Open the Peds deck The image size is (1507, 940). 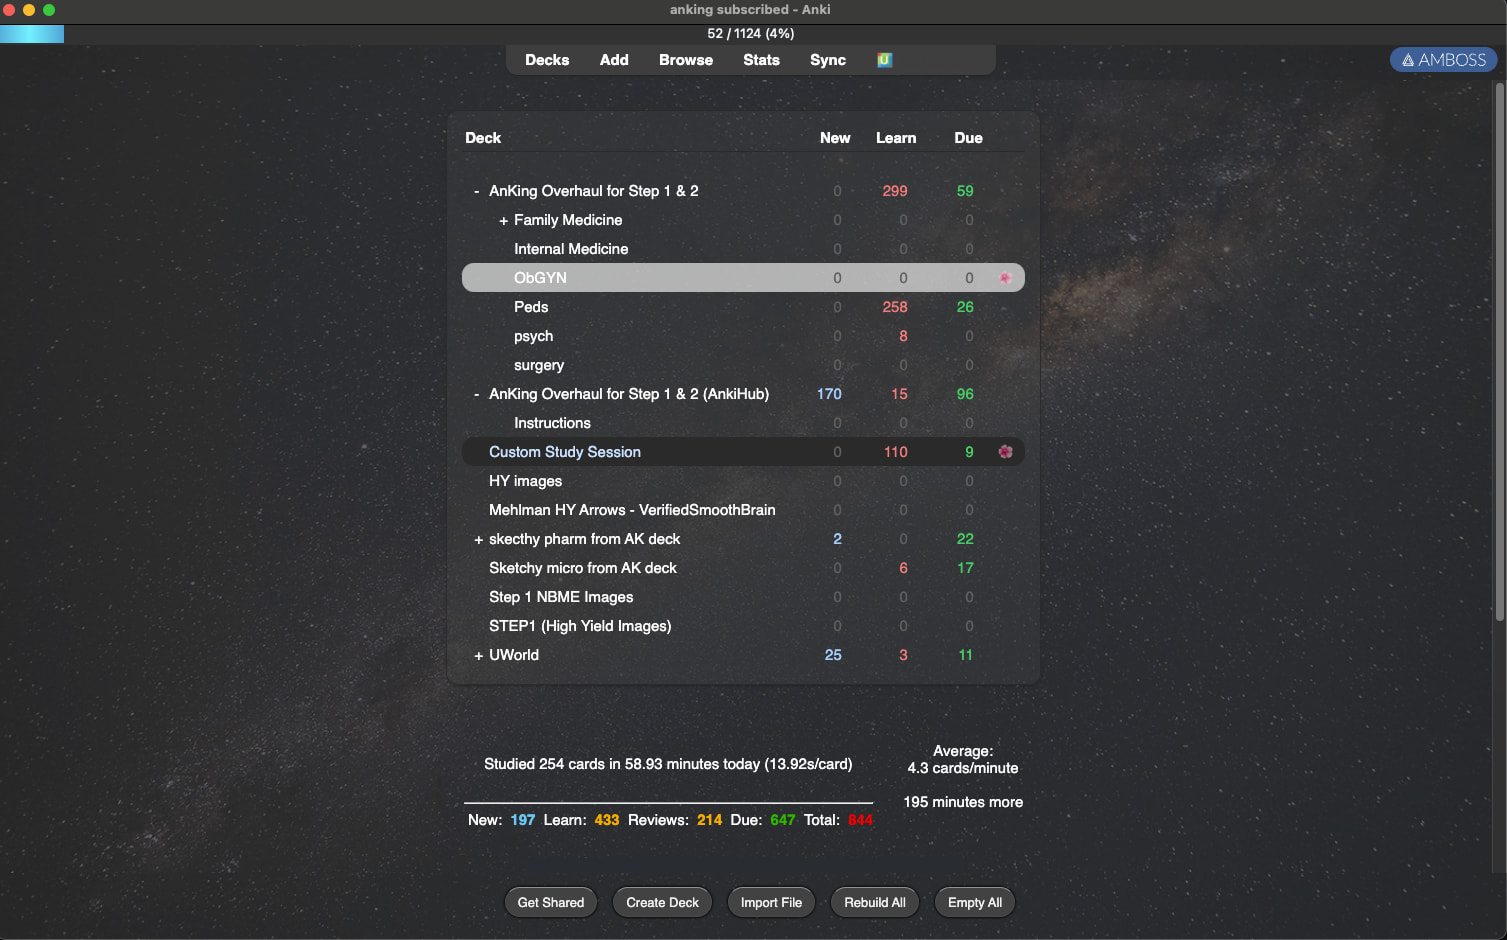click(x=531, y=307)
